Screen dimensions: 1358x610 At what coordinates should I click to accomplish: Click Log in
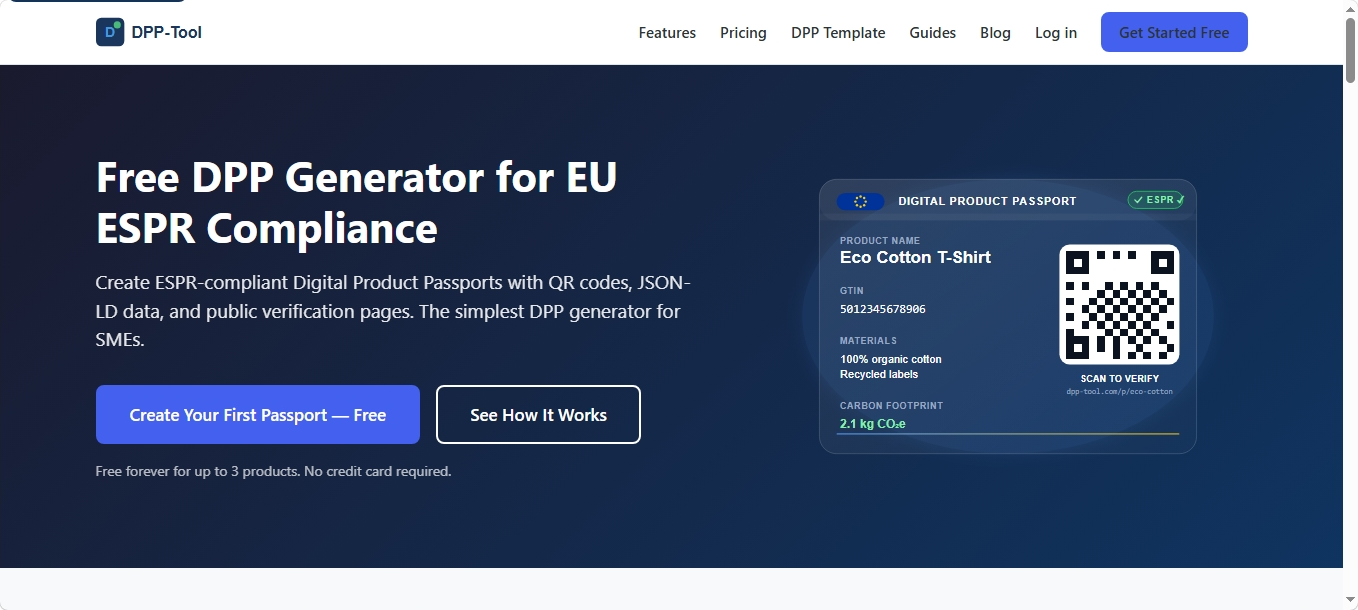(x=1056, y=33)
